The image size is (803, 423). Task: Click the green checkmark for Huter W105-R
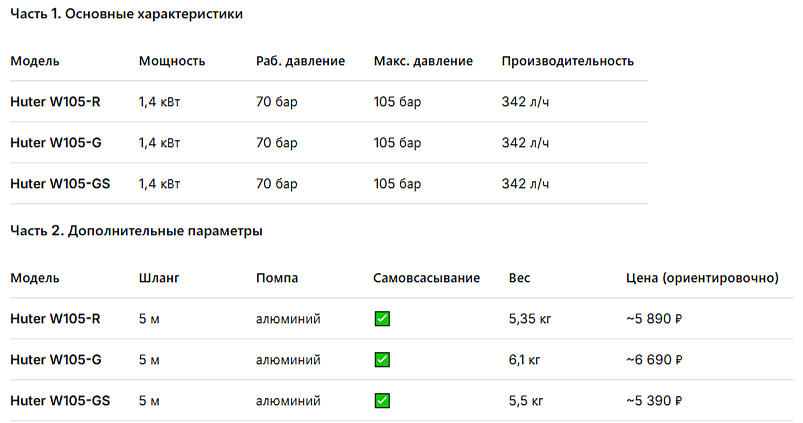382,319
